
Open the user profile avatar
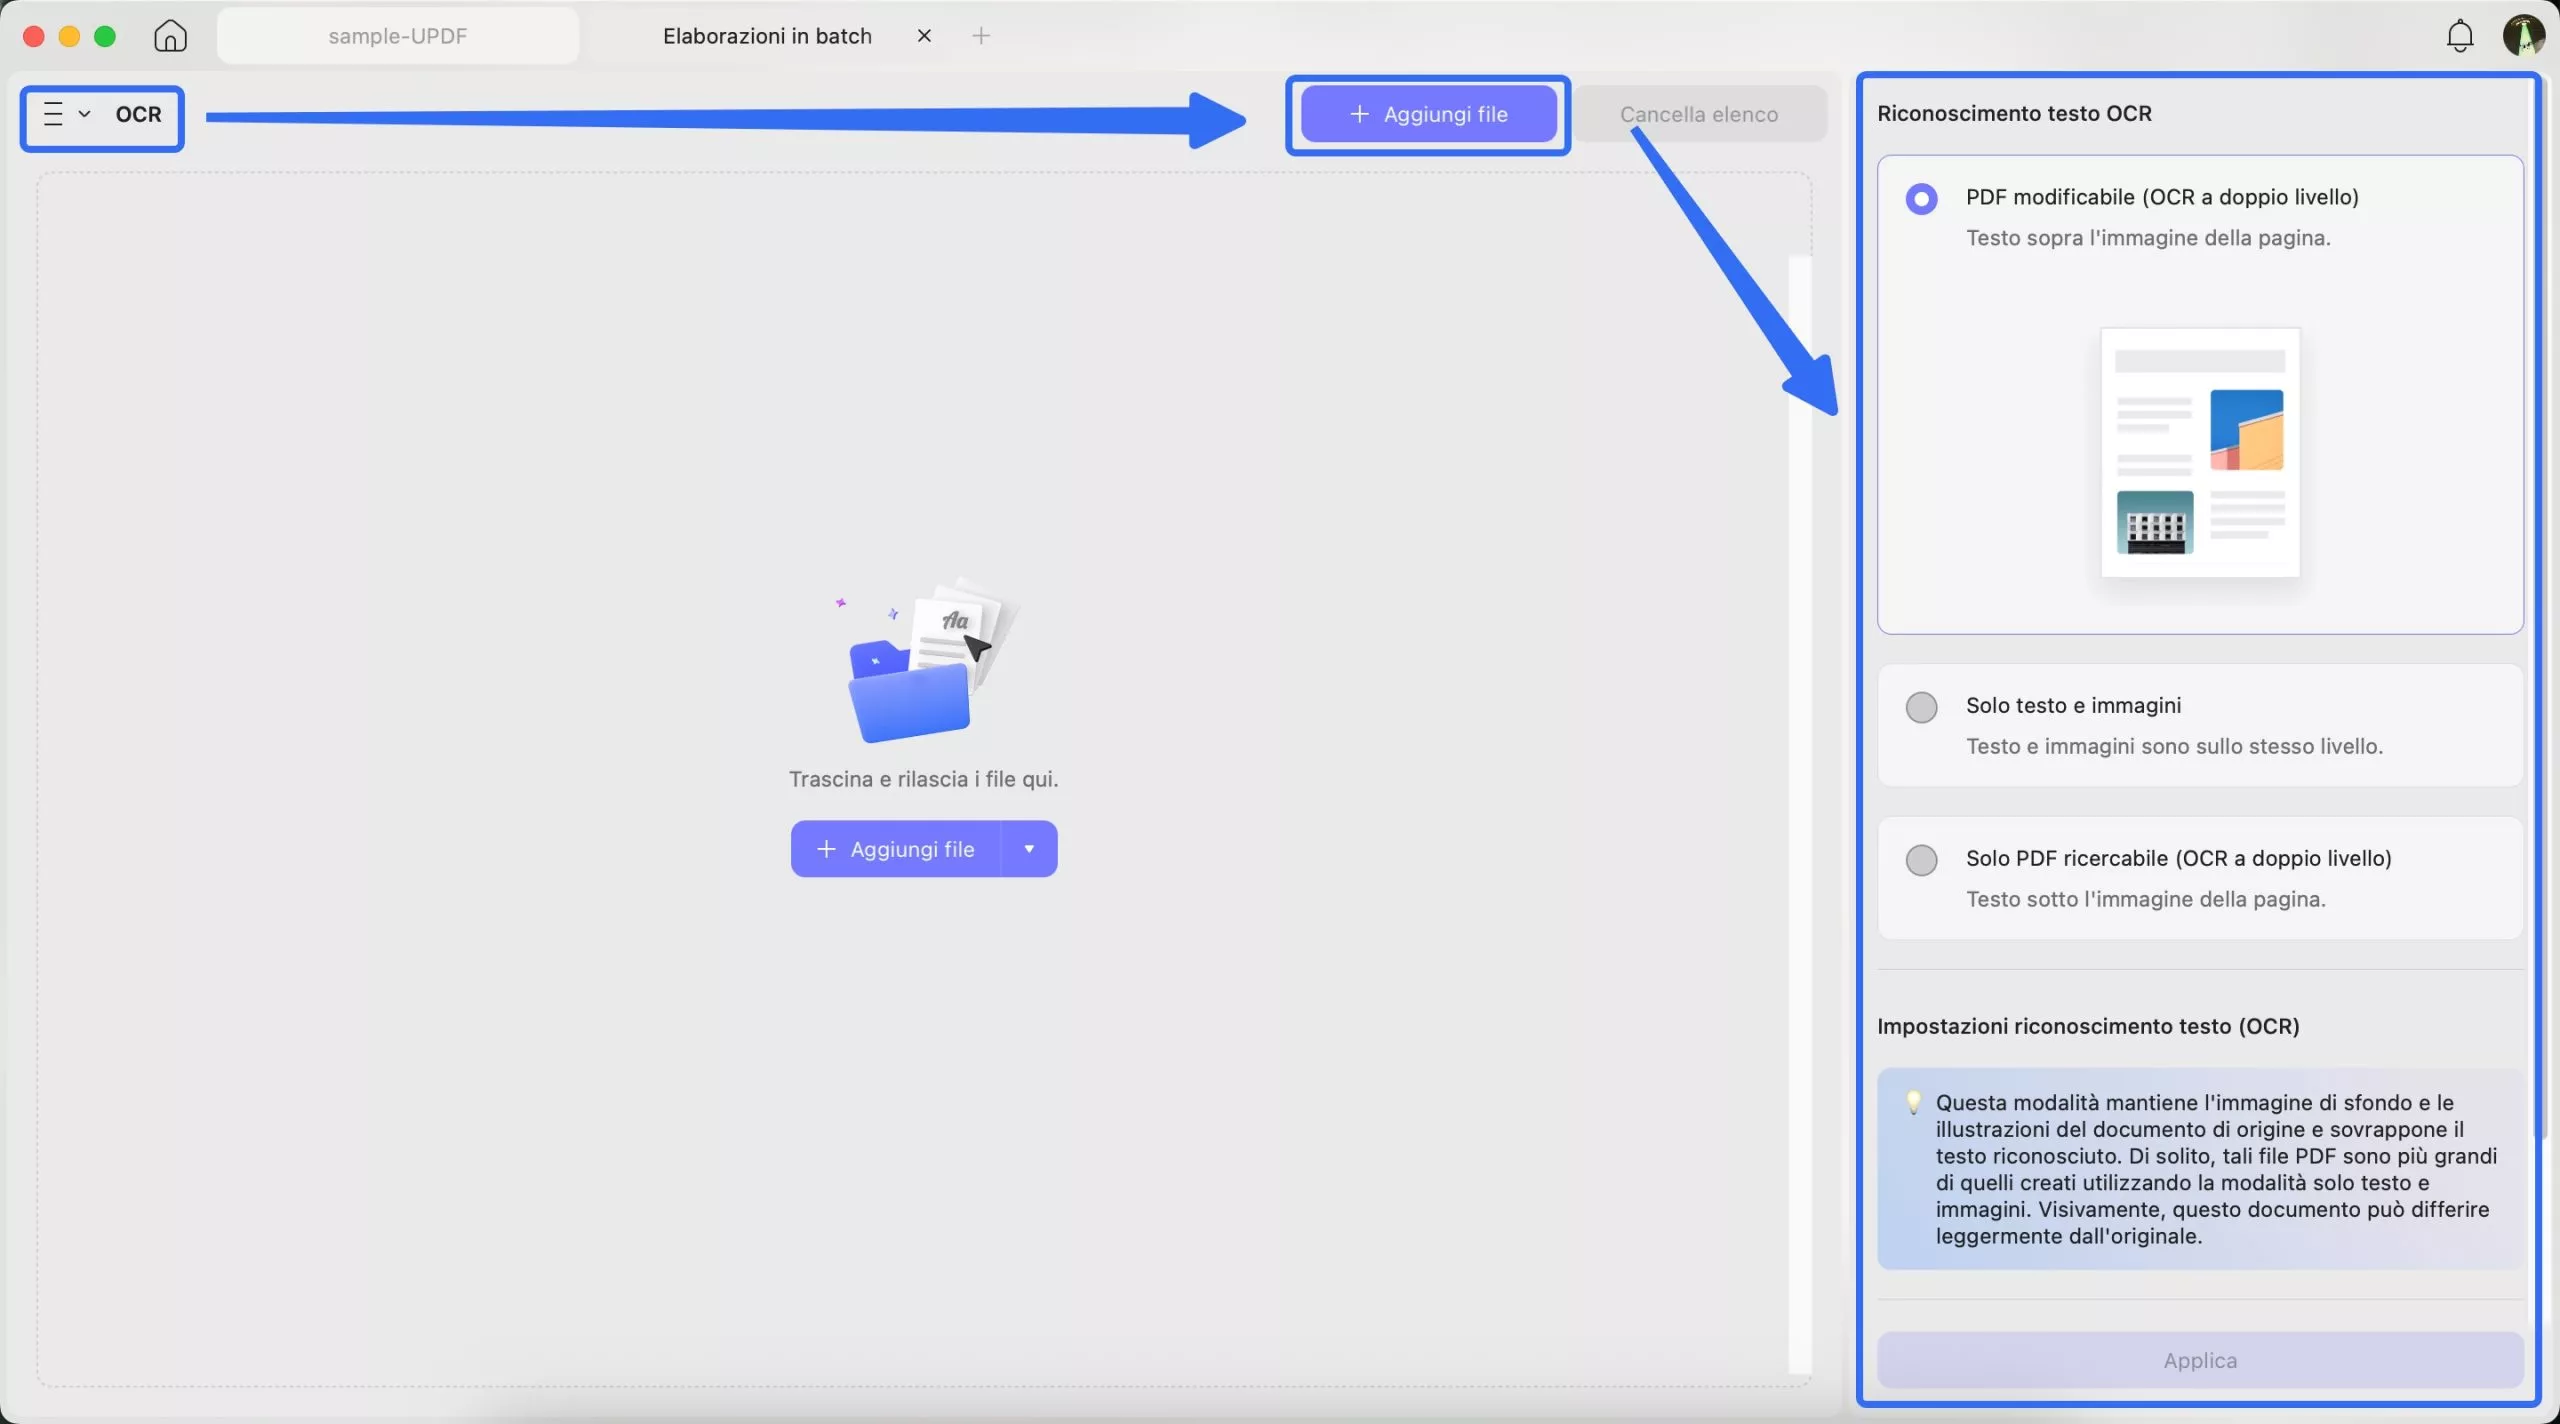(x=2522, y=36)
